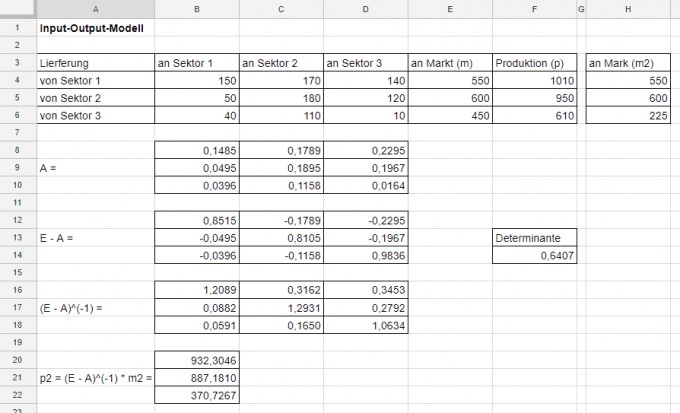This screenshot has height=413, width=680.
Task: Select the cell with value 0,8105
Action: point(281,238)
